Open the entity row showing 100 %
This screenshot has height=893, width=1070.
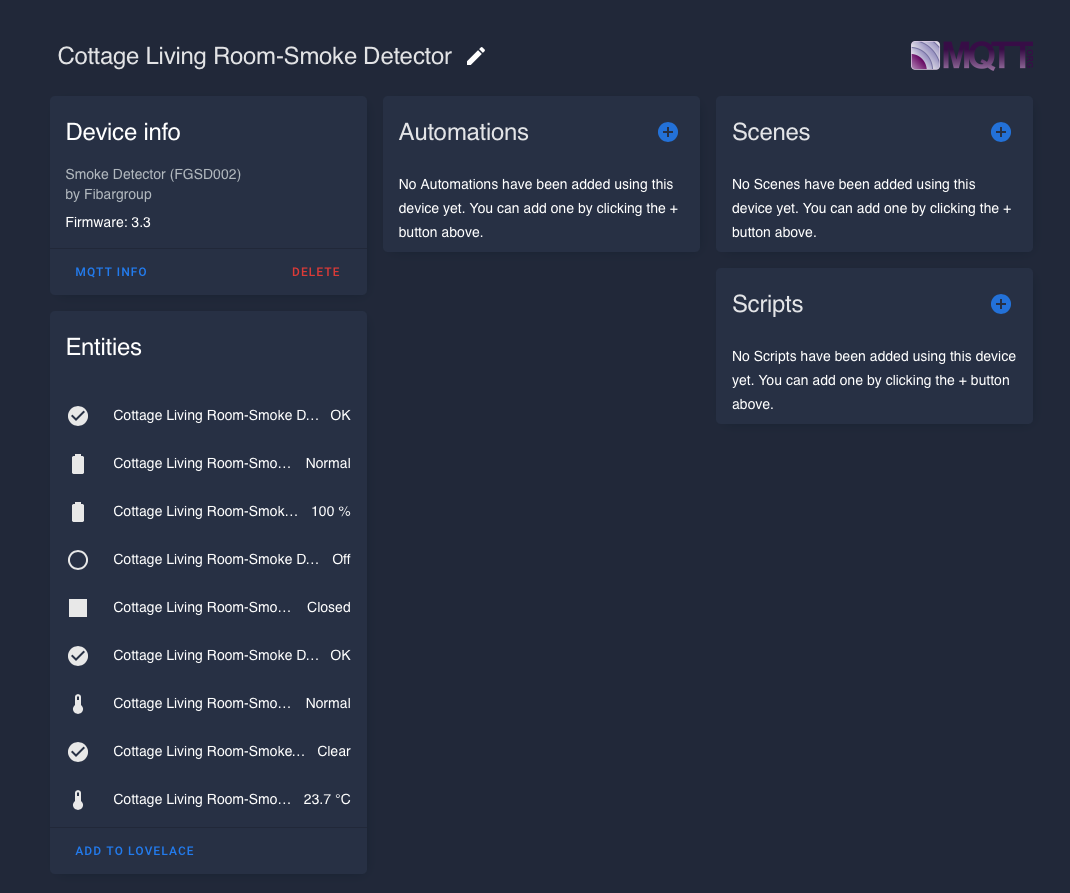pos(215,512)
